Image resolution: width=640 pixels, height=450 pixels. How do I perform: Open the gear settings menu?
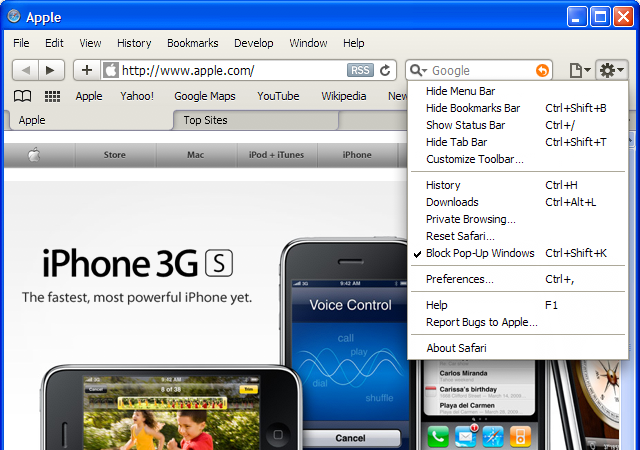(x=611, y=70)
